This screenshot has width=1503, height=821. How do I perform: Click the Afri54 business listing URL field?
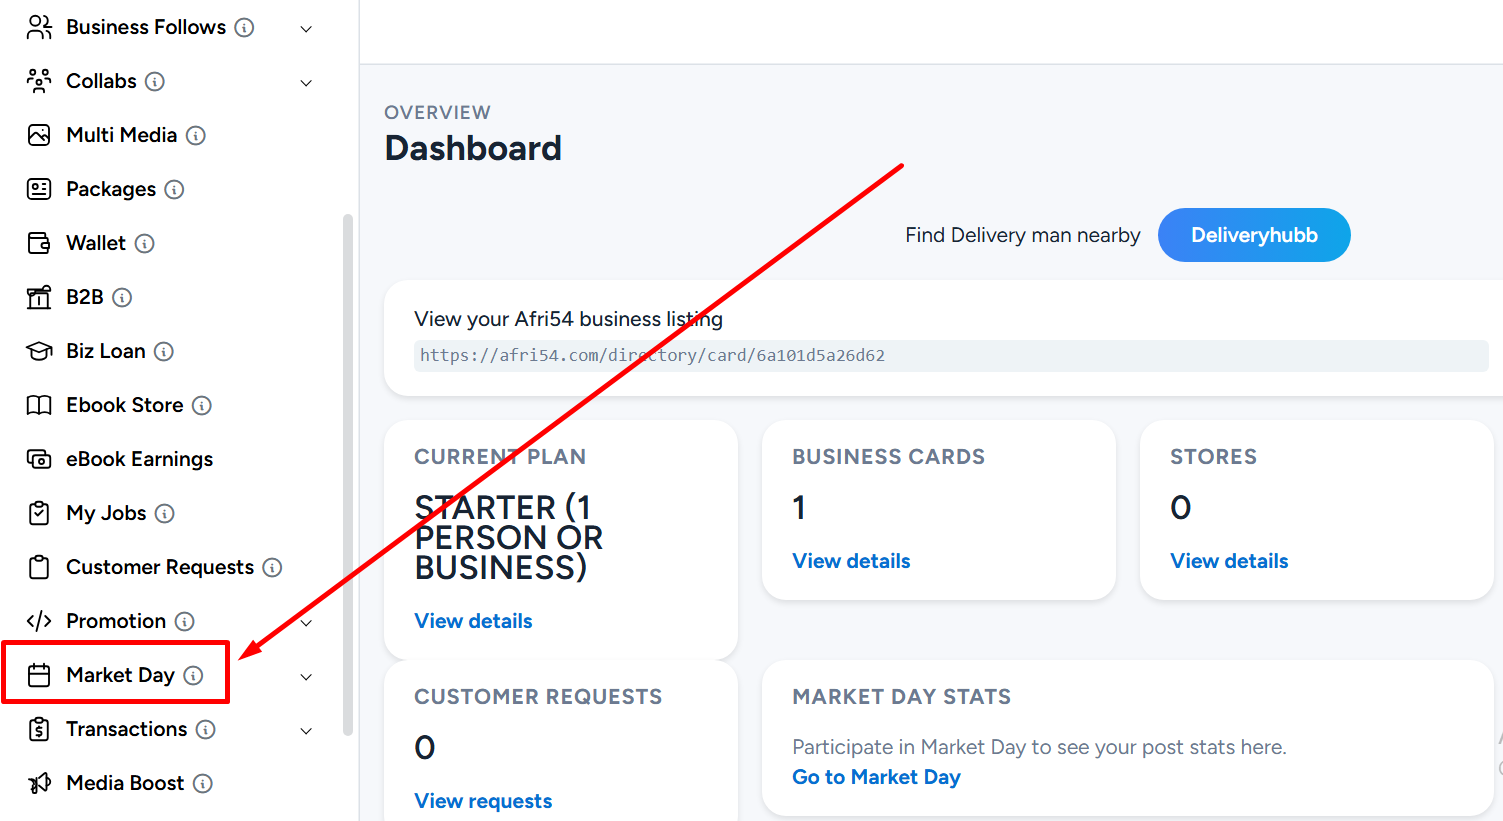point(951,355)
